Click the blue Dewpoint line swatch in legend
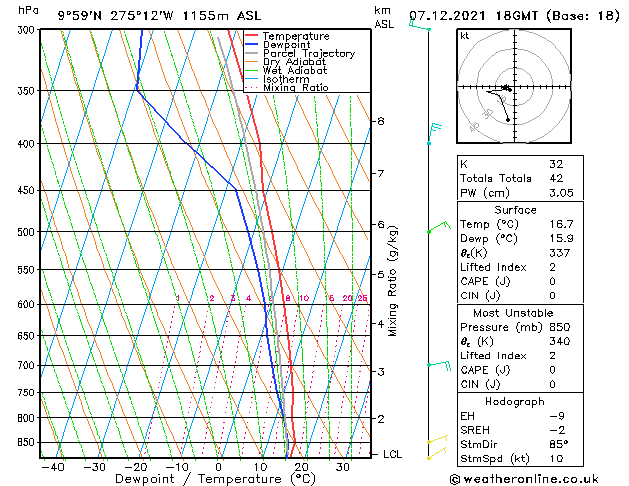The image size is (629, 486). pyautogui.click(x=251, y=44)
